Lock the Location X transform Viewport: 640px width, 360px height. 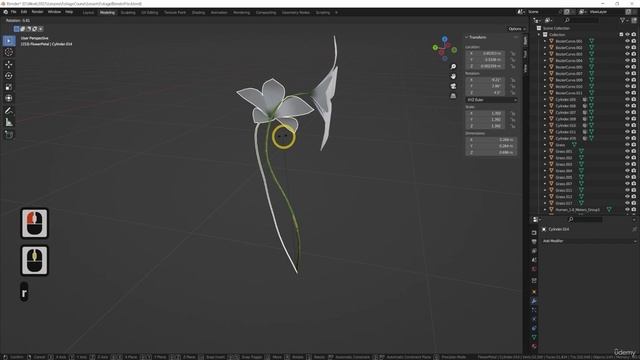513,53
